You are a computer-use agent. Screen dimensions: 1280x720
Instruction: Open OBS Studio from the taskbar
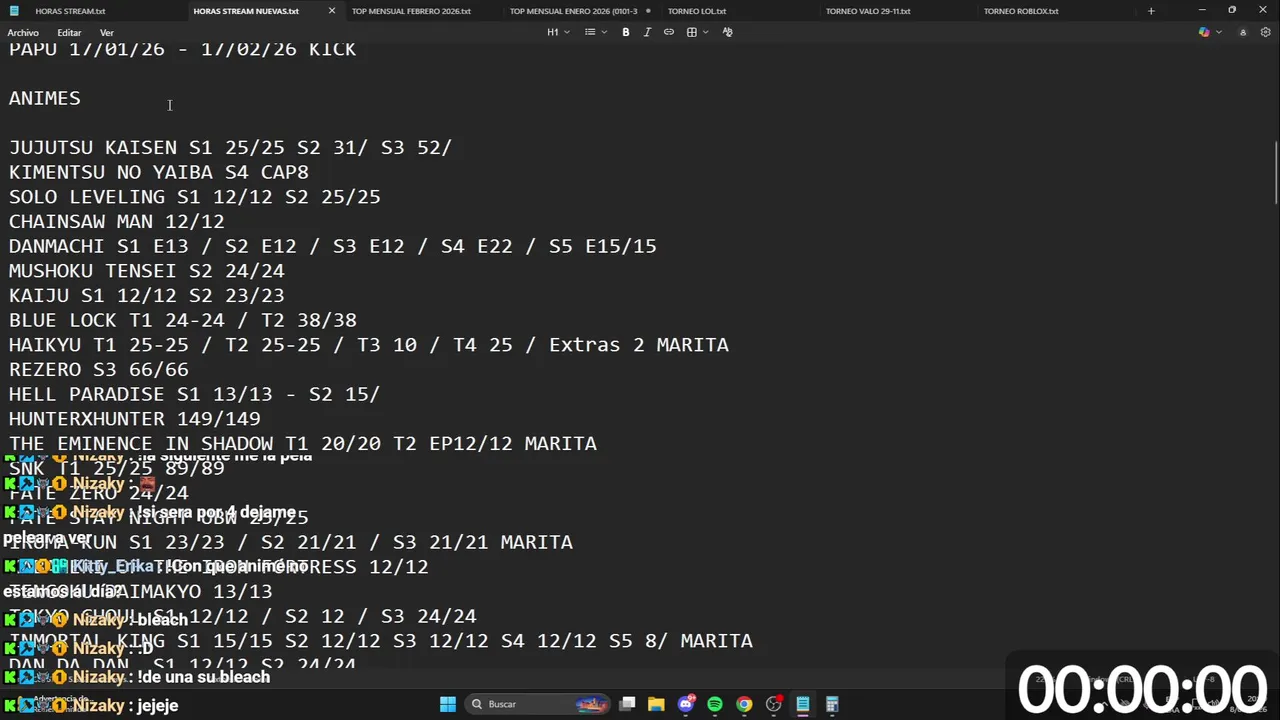pos(773,704)
